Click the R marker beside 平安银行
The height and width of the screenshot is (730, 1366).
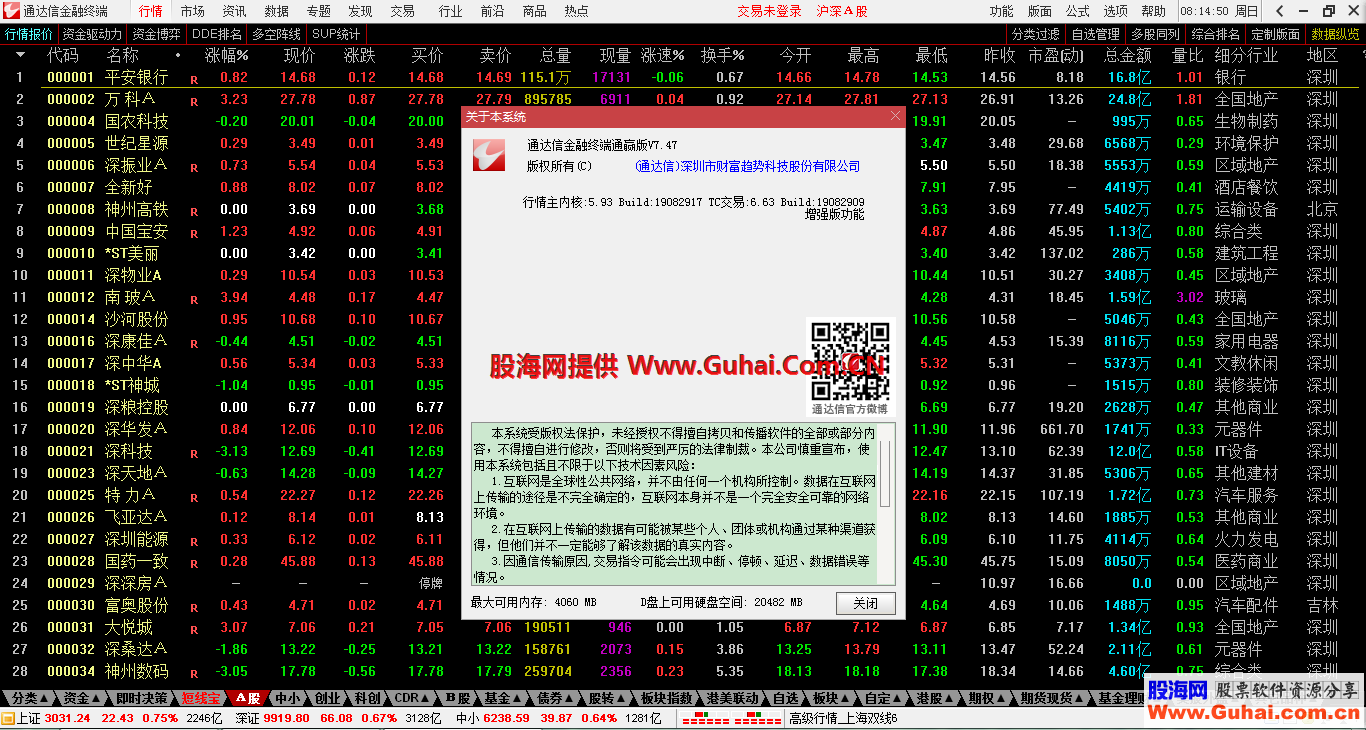click(x=194, y=79)
